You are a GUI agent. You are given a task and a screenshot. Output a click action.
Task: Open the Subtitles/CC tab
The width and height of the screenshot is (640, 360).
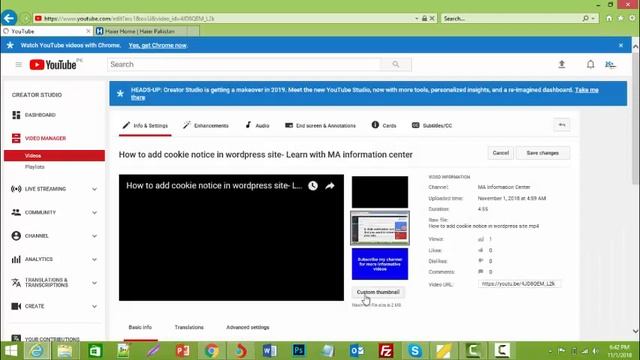coord(432,126)
